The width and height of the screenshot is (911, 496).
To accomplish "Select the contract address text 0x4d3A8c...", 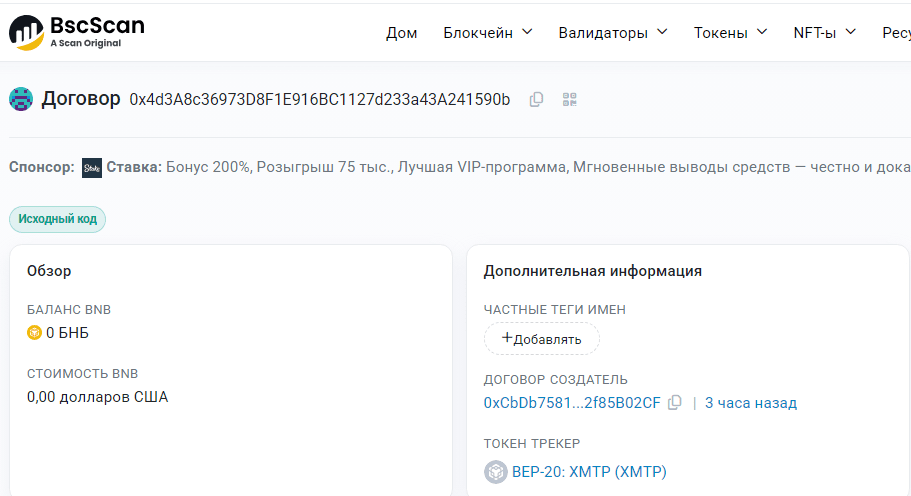I will tap(319, 99).
